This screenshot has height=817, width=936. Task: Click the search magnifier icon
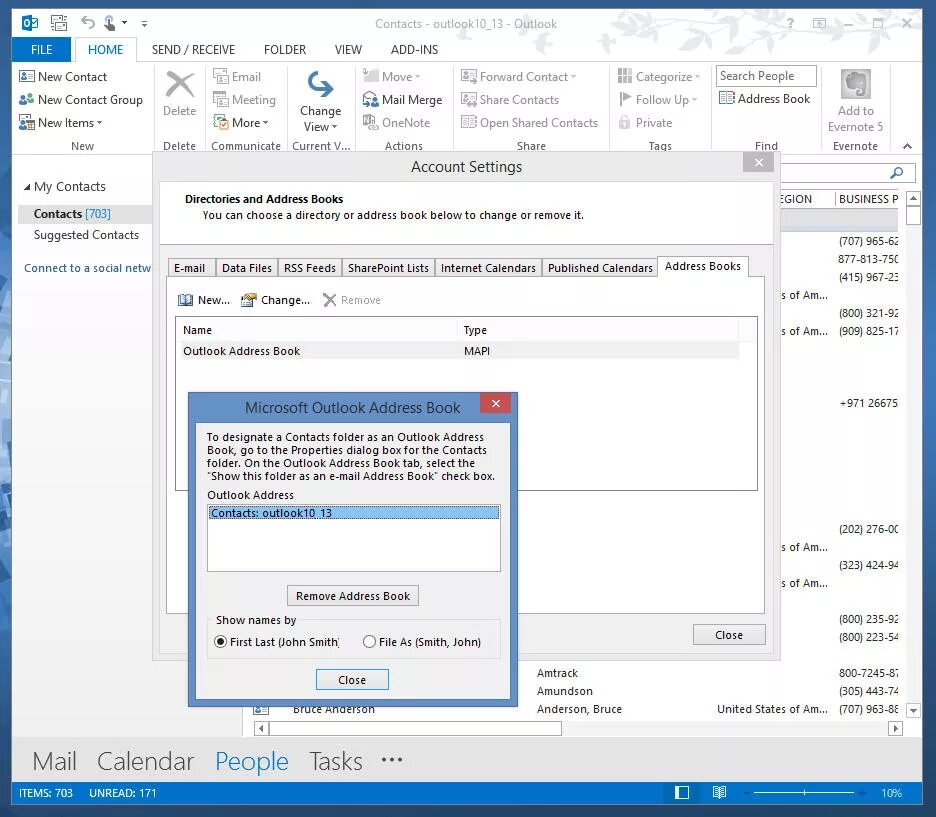click(x=897, y=173)
